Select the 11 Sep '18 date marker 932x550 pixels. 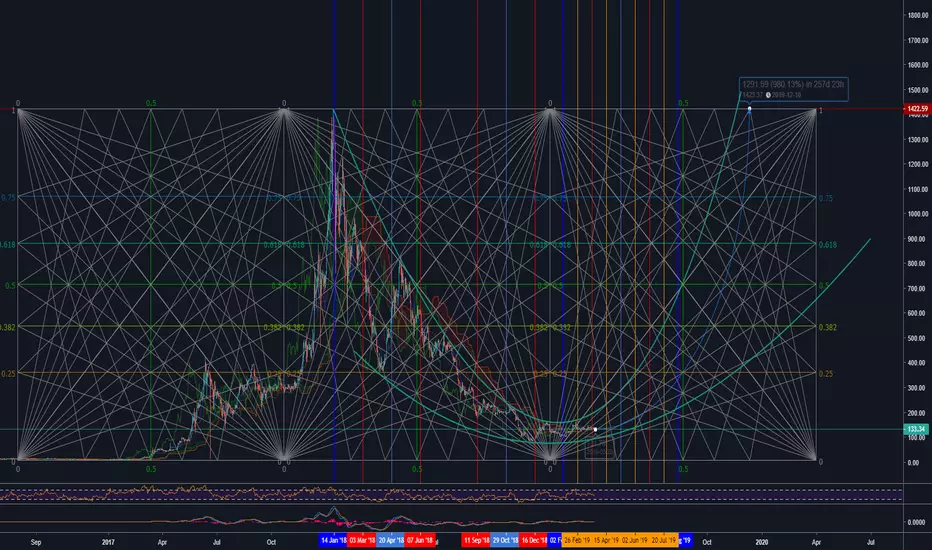(476, 540)
